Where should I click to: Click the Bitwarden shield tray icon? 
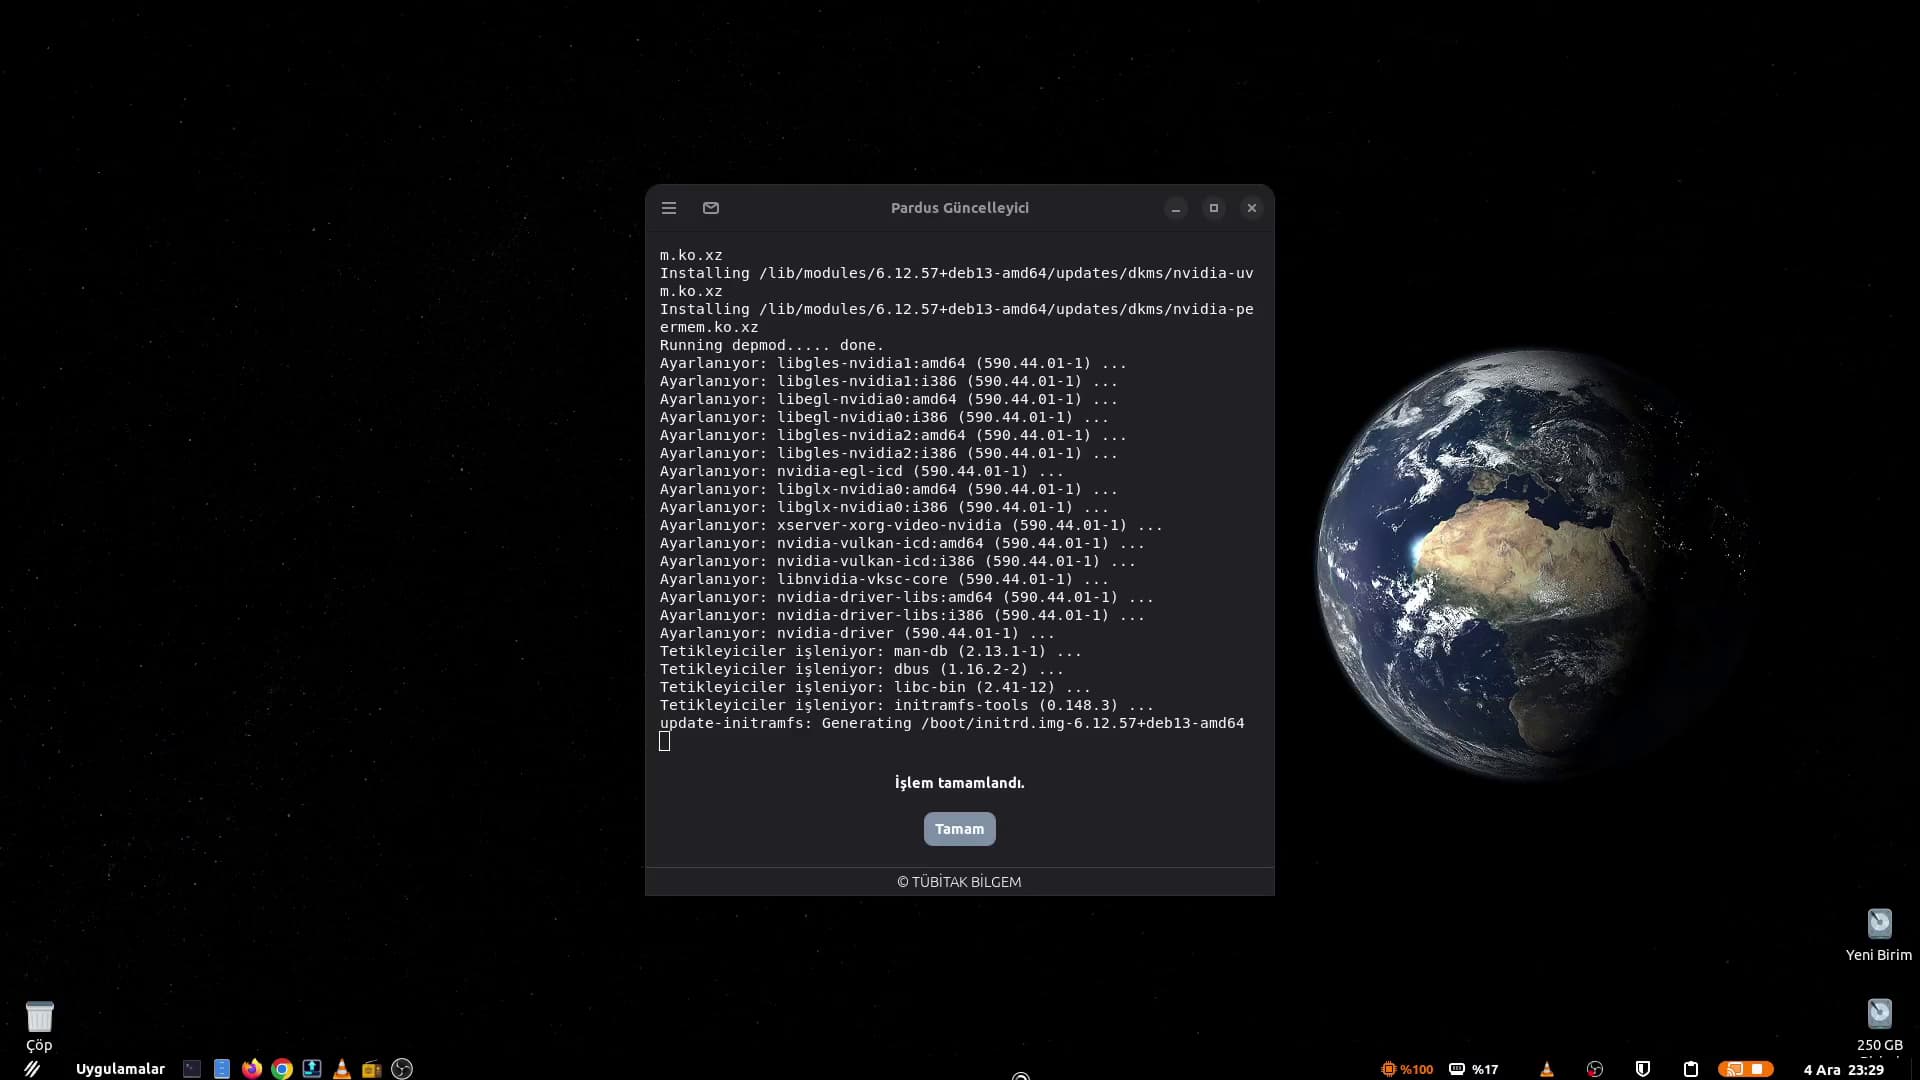[1642, 1069]
